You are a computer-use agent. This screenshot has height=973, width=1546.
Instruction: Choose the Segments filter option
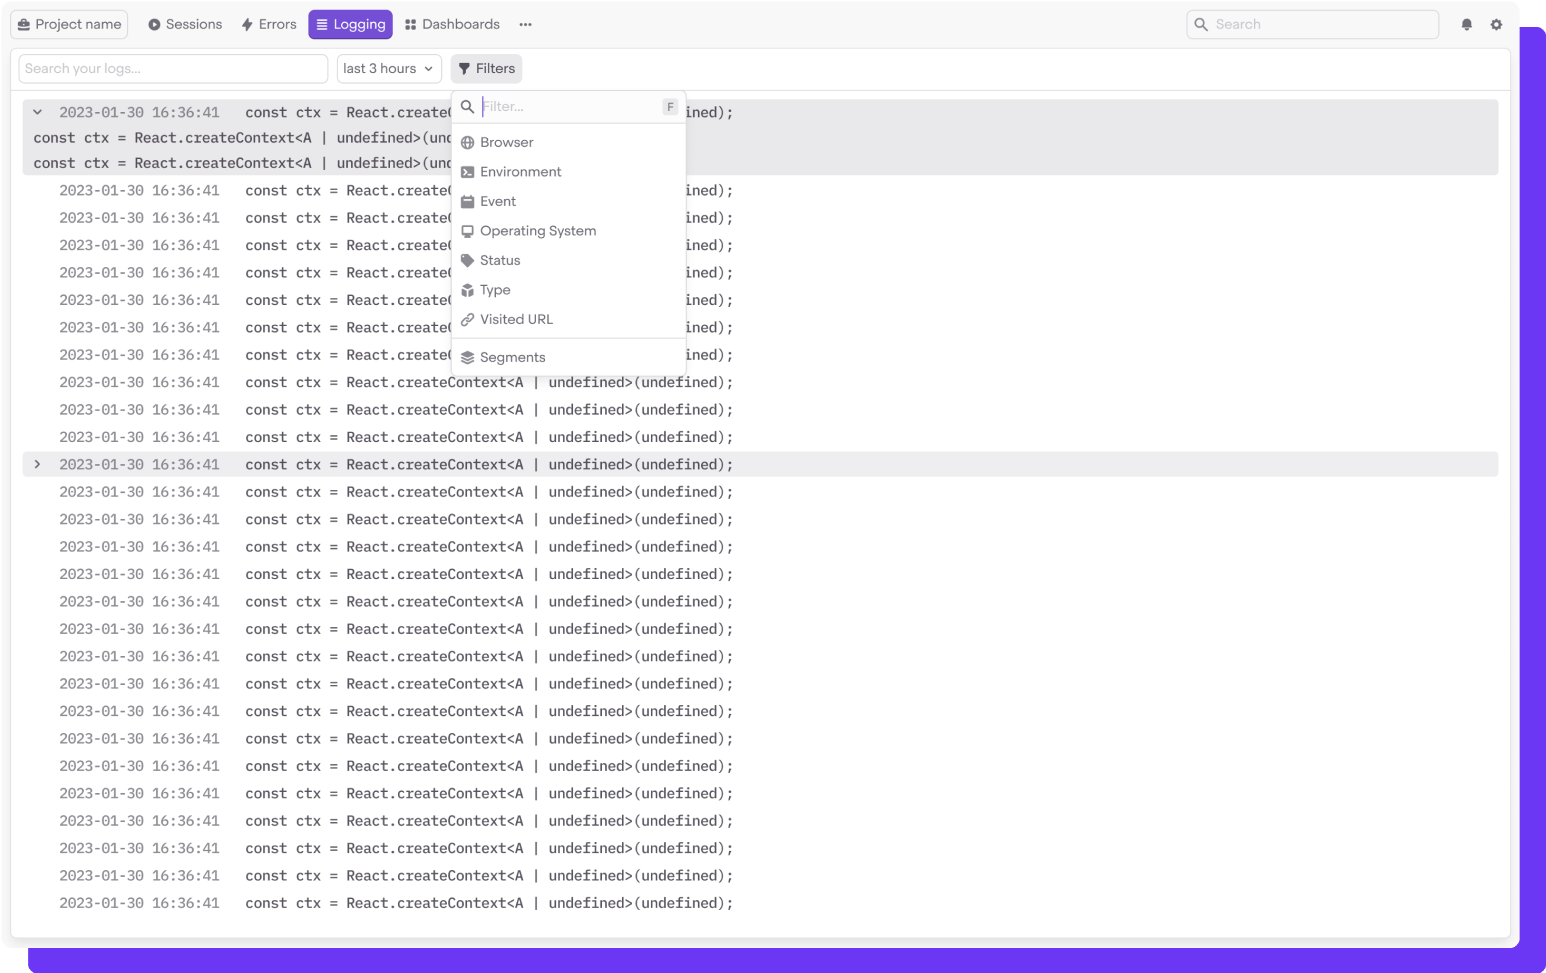coord(568,357)
